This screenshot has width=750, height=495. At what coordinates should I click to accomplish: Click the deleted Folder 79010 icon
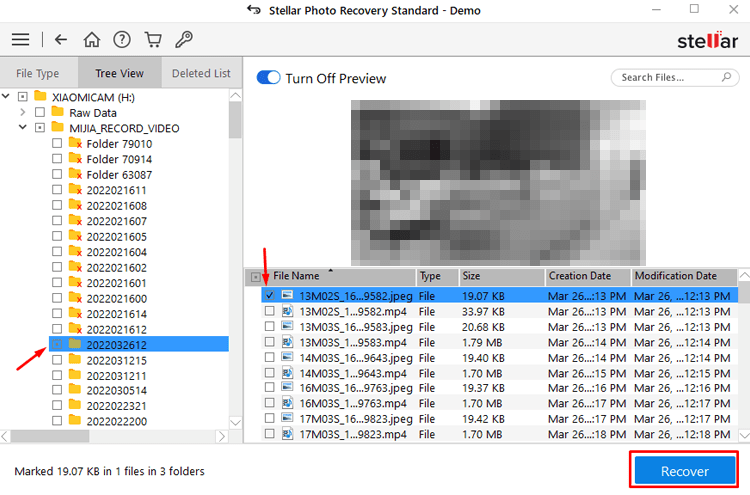[x=75, y=143]
